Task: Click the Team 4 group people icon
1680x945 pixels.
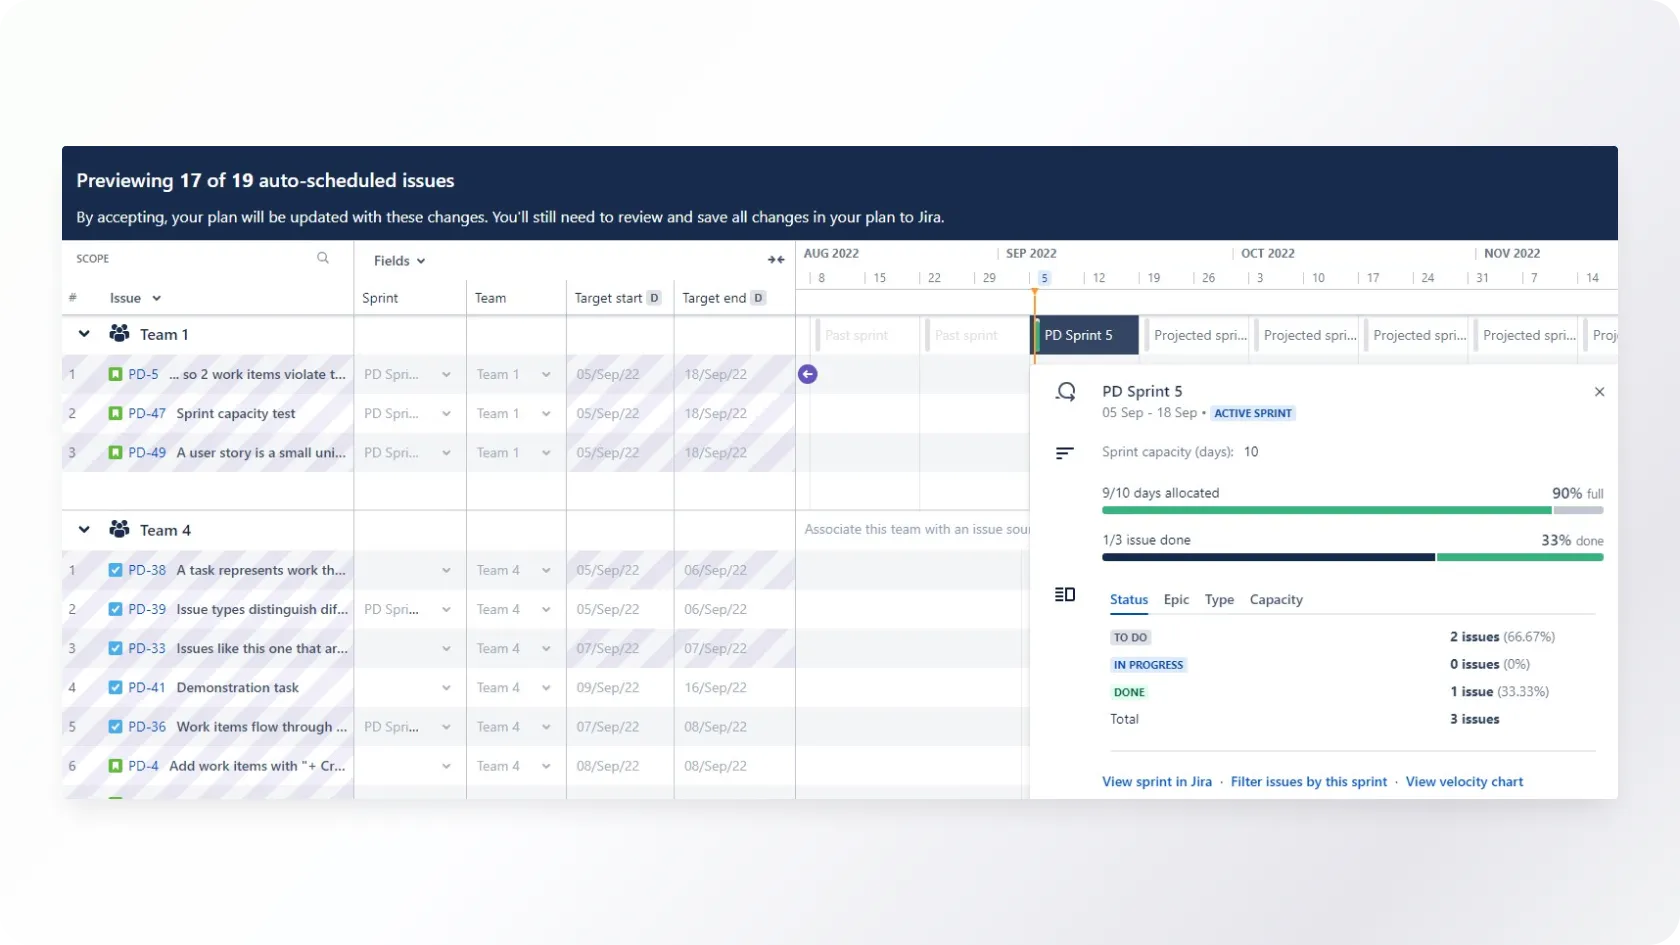Action: (x=119, y=530)
